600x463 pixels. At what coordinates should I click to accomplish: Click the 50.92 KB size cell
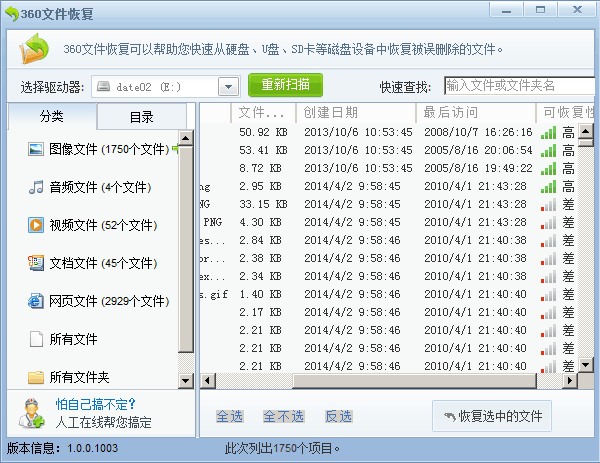point(263,132)
